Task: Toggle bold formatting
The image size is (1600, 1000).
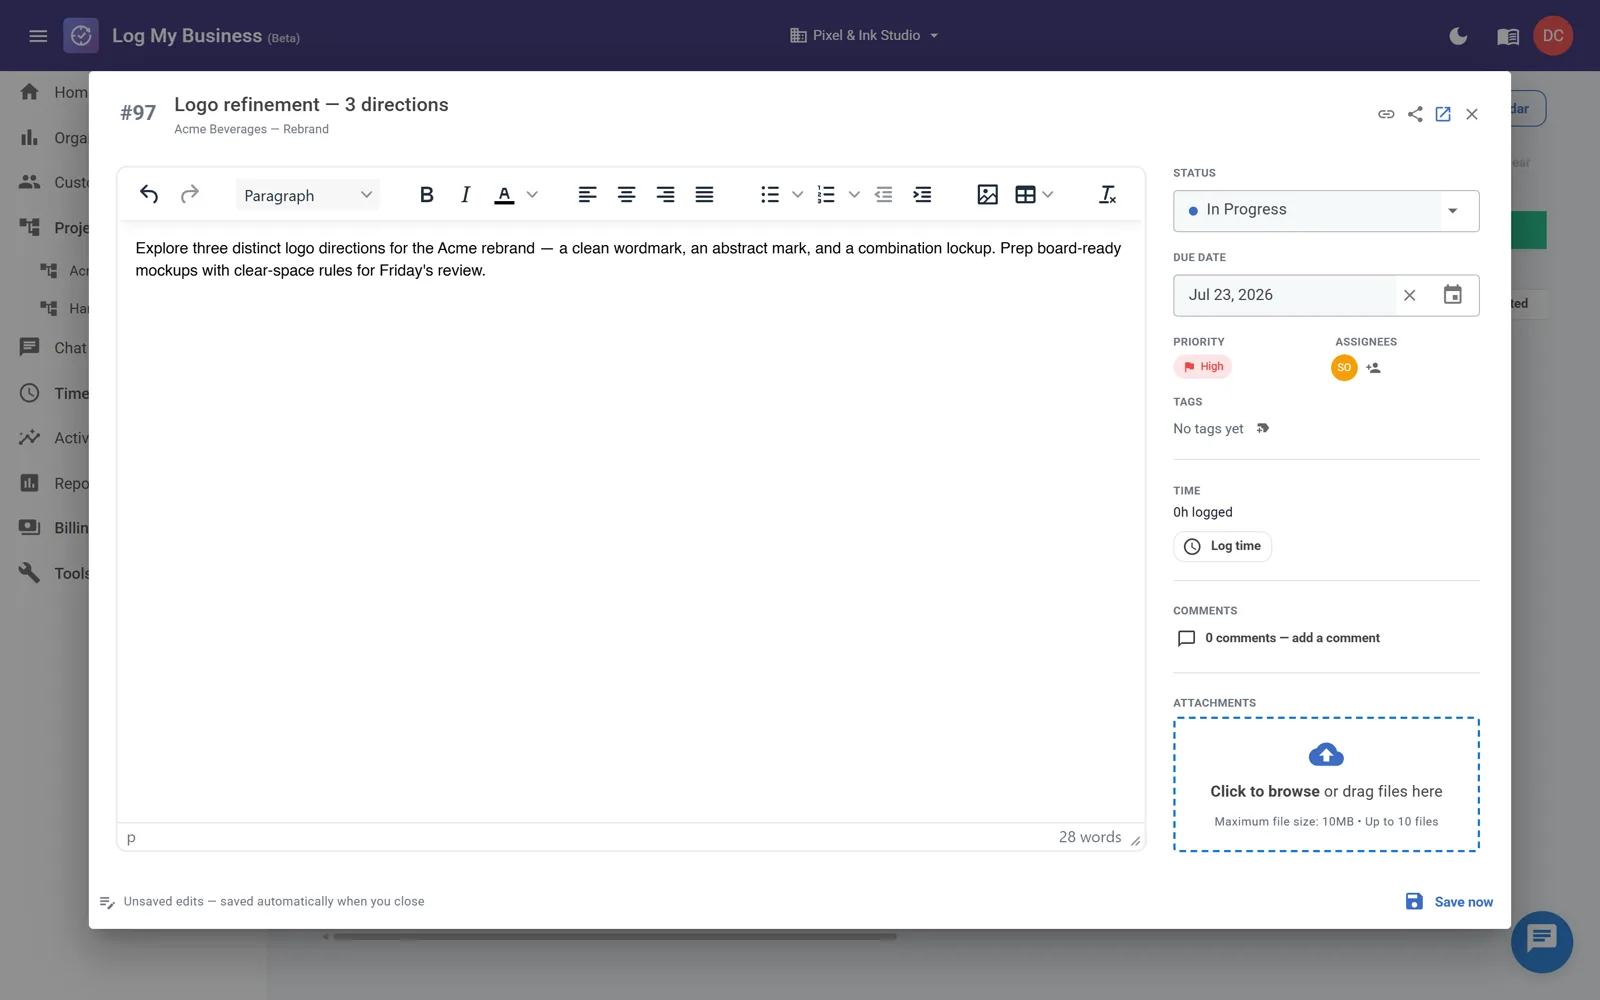Action: point(426,195)
